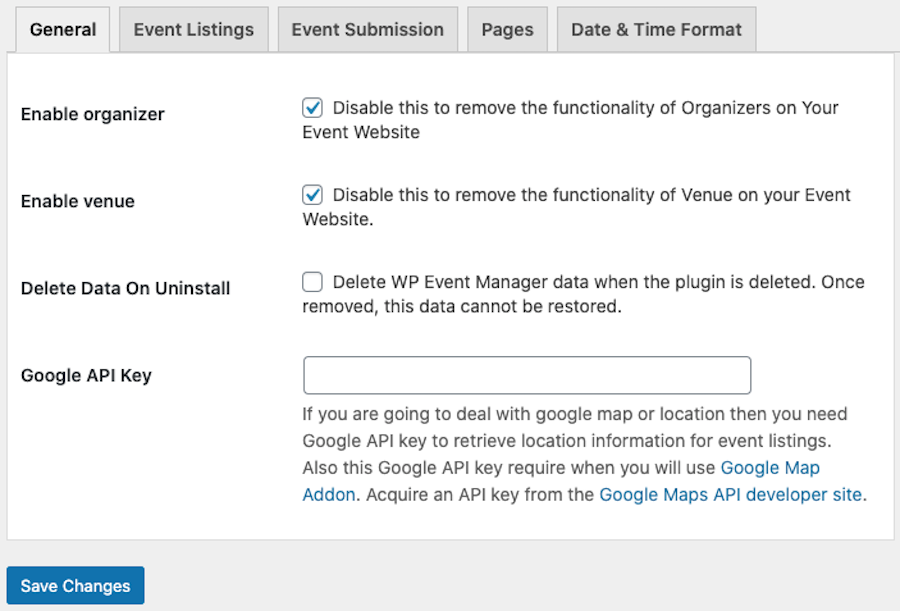Focus the Google API Key text field
This screenshot has height=611, width=900.
(x=527, y=375)
